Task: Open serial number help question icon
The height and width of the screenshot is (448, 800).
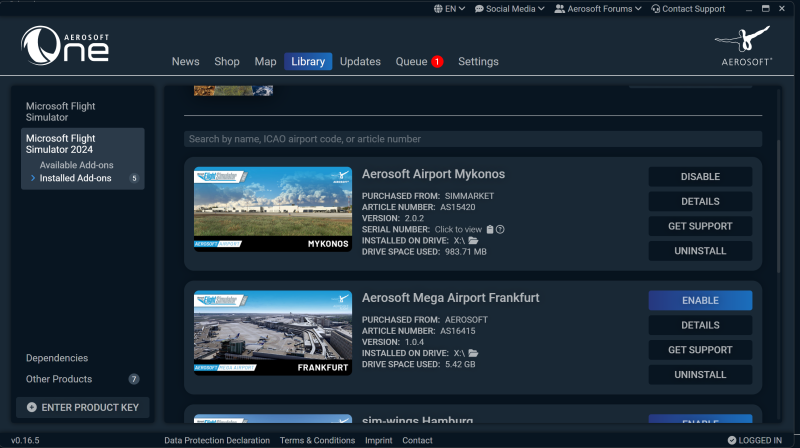Action: [x=500, y=230]
